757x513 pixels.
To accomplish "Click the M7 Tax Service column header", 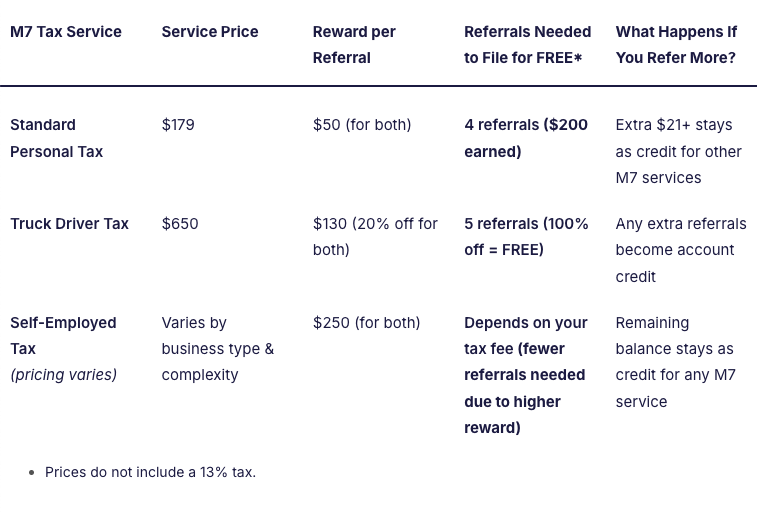I will 66,32.
